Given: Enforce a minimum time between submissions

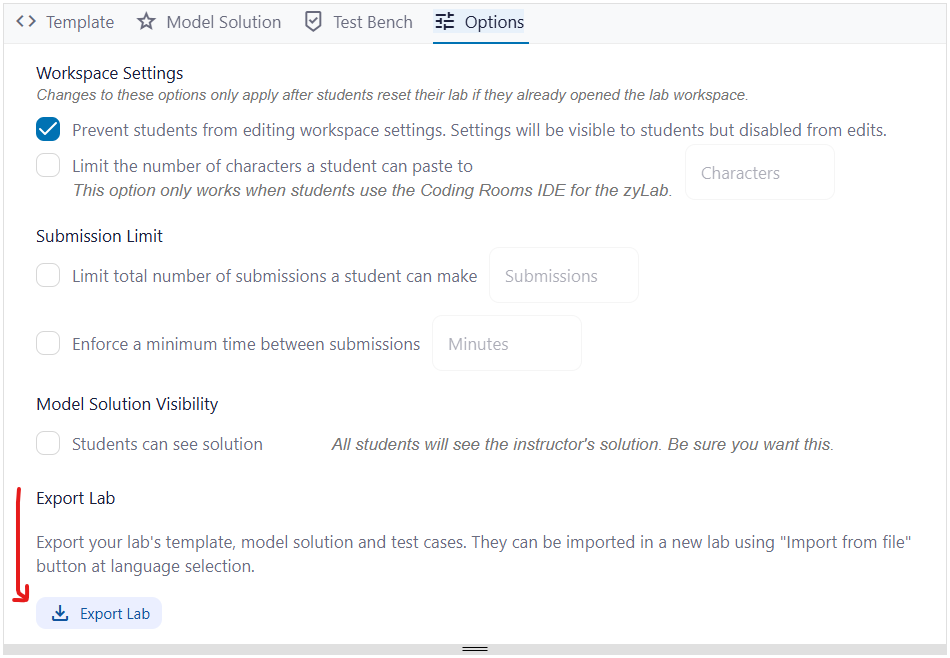Looking at the screenshot, I should pyautogui.click(x=47, y=343).
